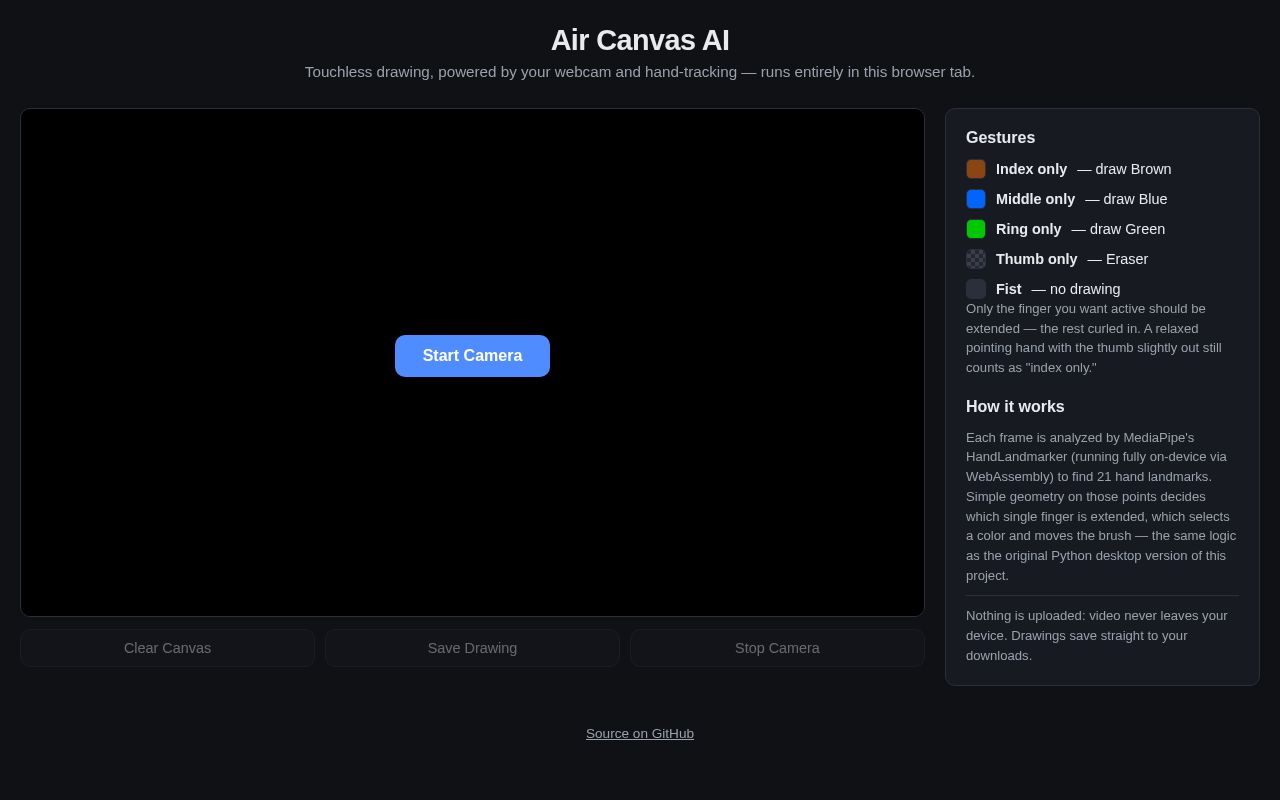Click the Stop Camera button
Viewport: 1280px width, 800px height.
tap(777, 648)
